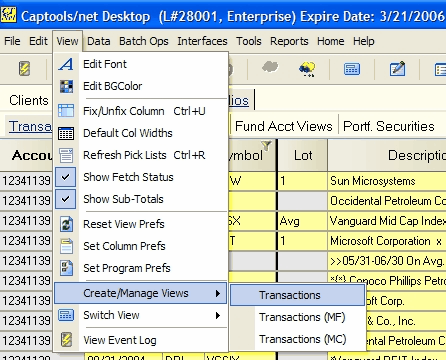Click the Reset View Prefs icon

click(66, 224)
